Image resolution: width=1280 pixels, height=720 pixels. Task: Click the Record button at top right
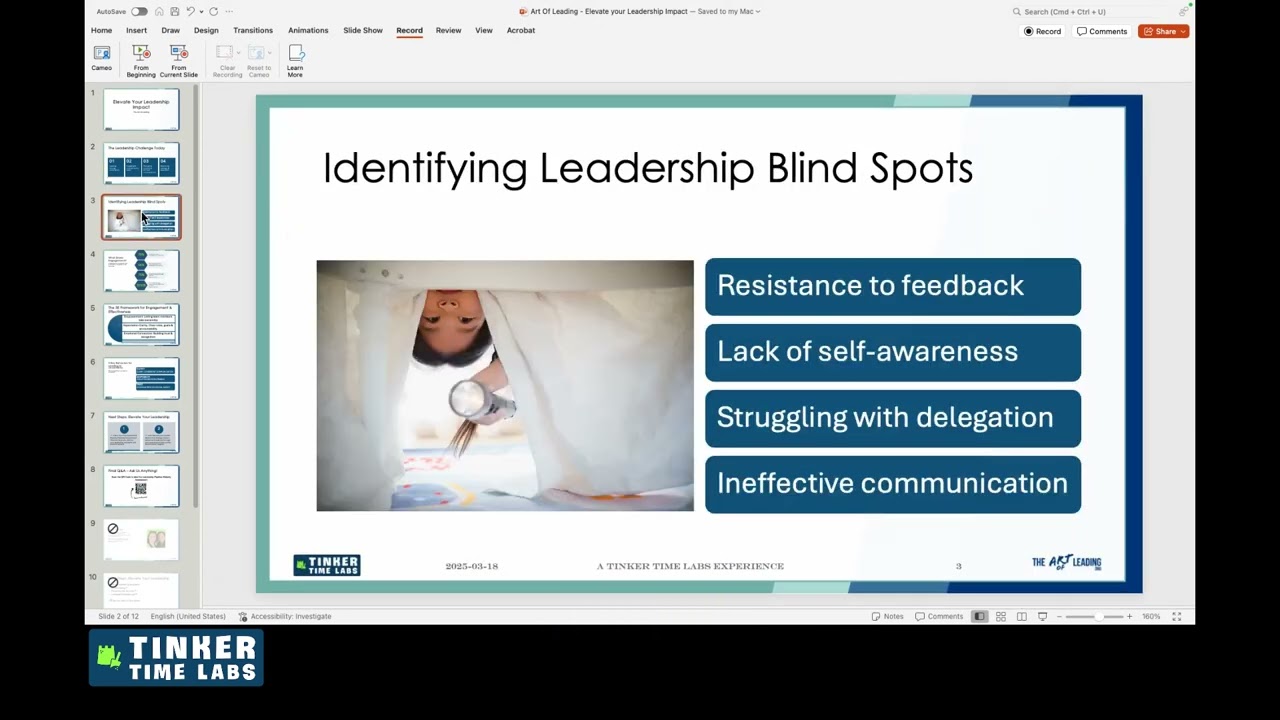click(1043, 31)
